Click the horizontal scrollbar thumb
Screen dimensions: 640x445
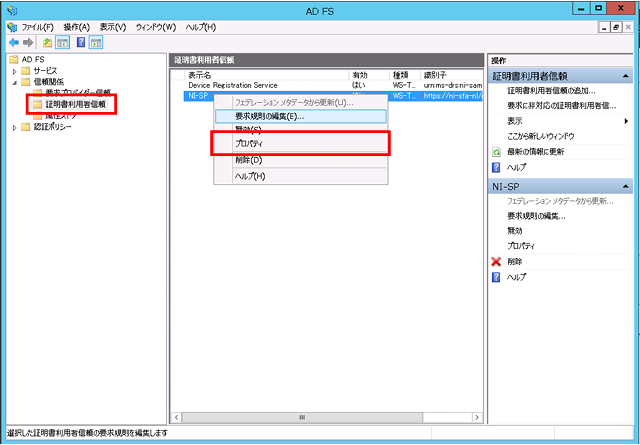[x=302, y=418]
